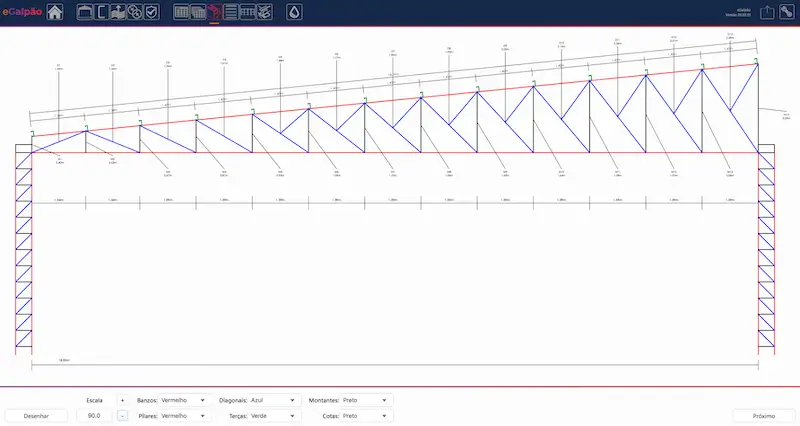This screenshot has height=426, width=800.
Task: Select the active red truss icon
Action: click(x=214, y=12)
